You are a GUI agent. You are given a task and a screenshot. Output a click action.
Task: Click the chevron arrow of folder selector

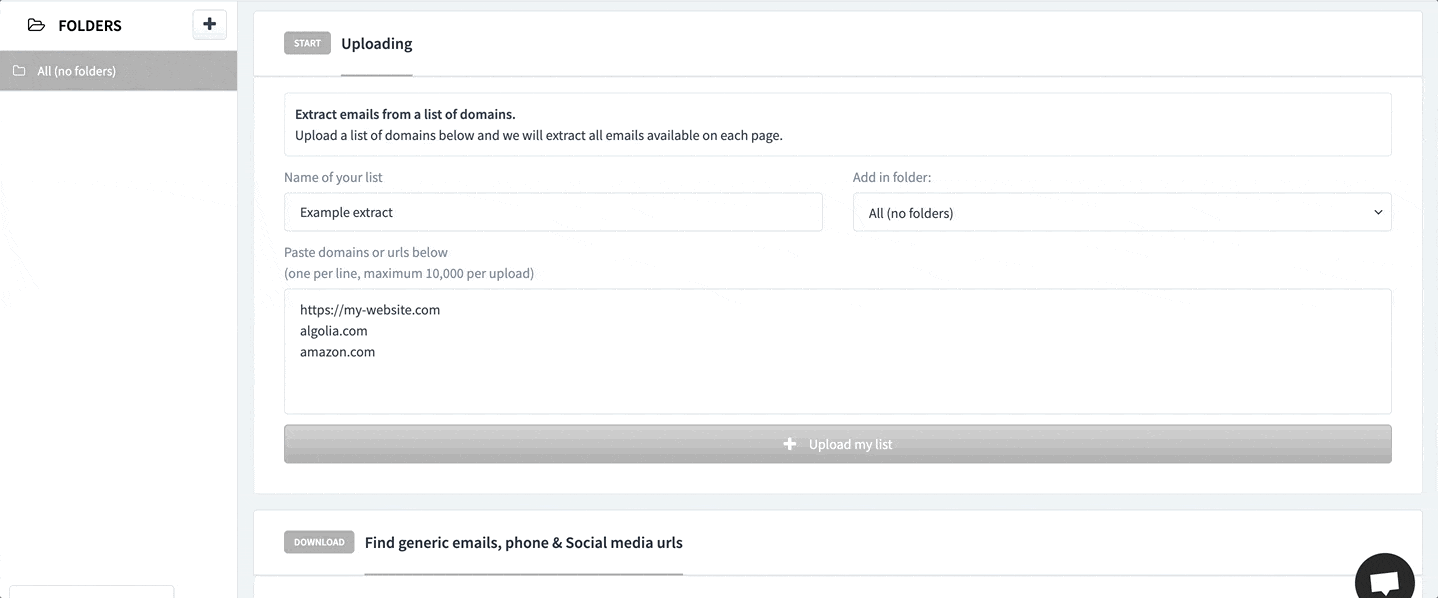(1378, 213)
